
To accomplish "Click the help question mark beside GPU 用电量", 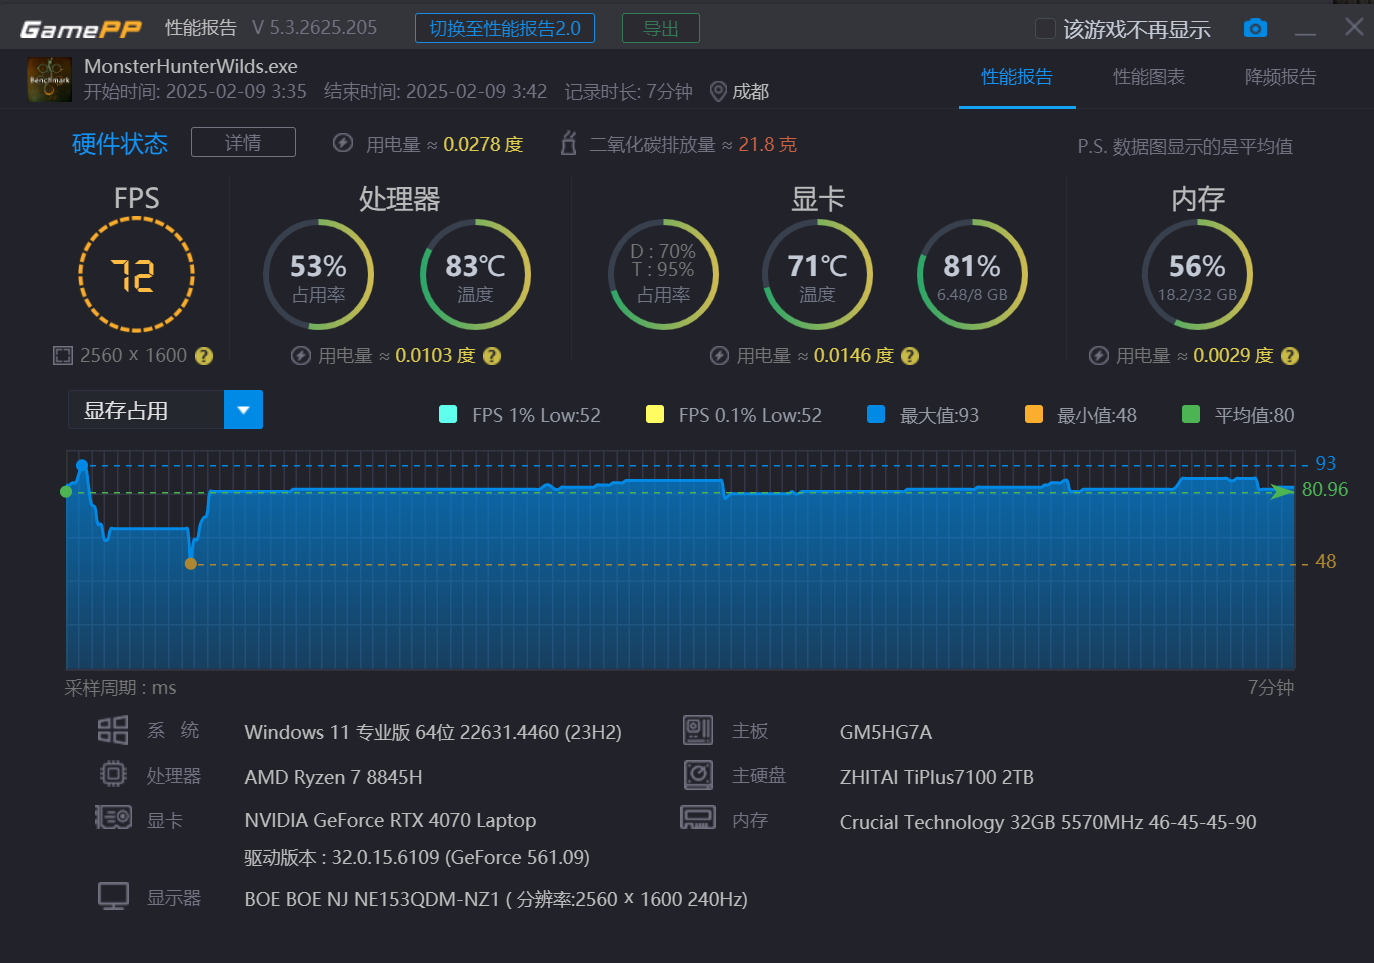I will tap(909, 355).
